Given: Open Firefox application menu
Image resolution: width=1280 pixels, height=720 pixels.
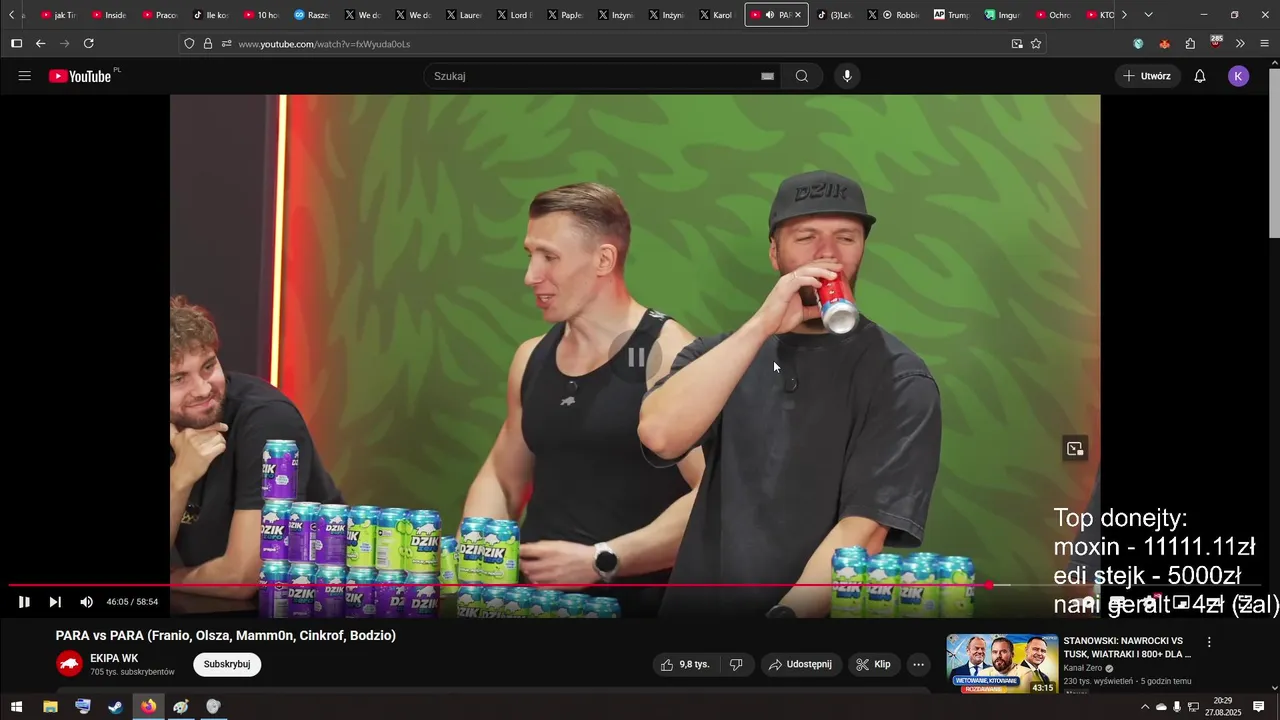Looking at the screenshot, I should point(1264,44).
